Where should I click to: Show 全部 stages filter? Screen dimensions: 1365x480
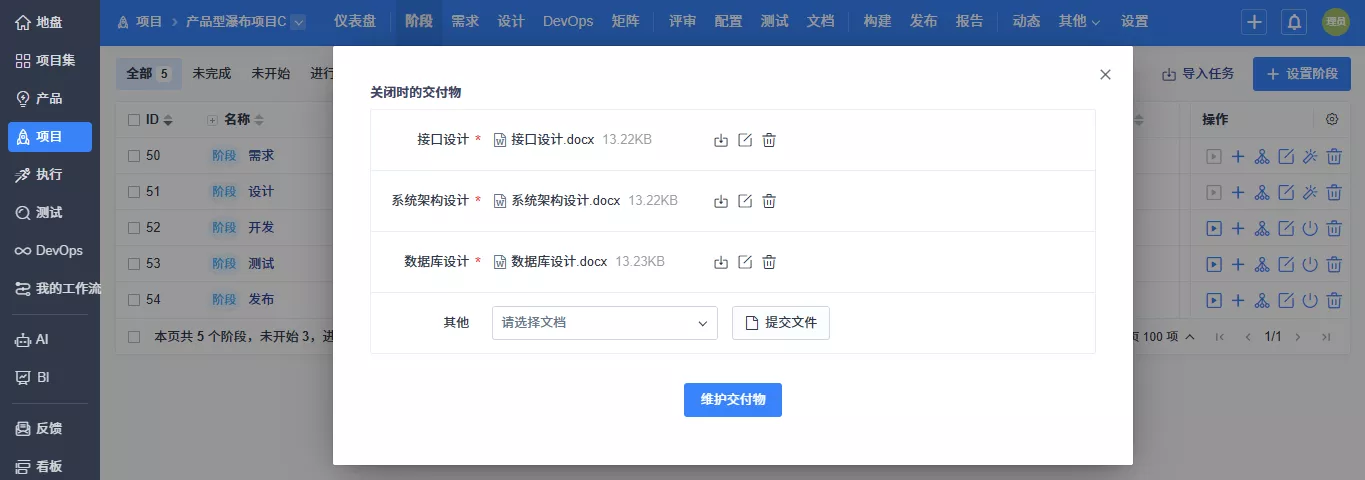point(149,74)
